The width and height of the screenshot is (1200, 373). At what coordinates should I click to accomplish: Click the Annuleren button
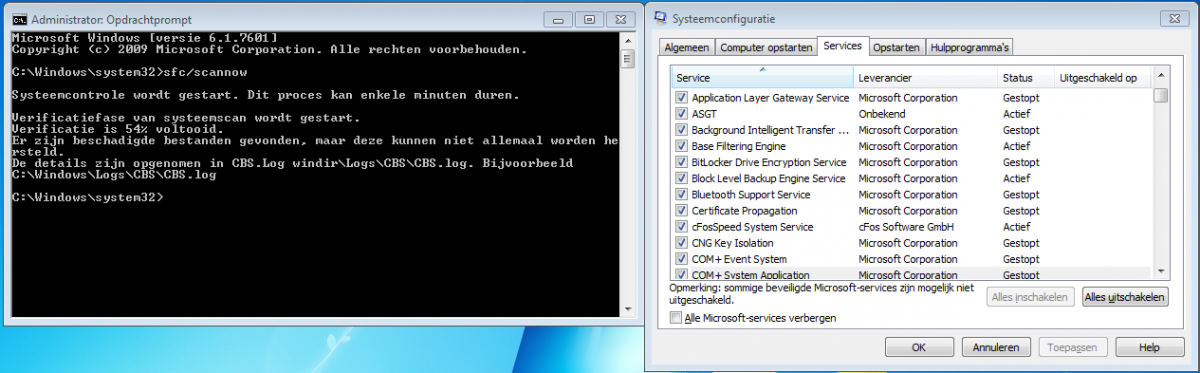tap(996, 347)
